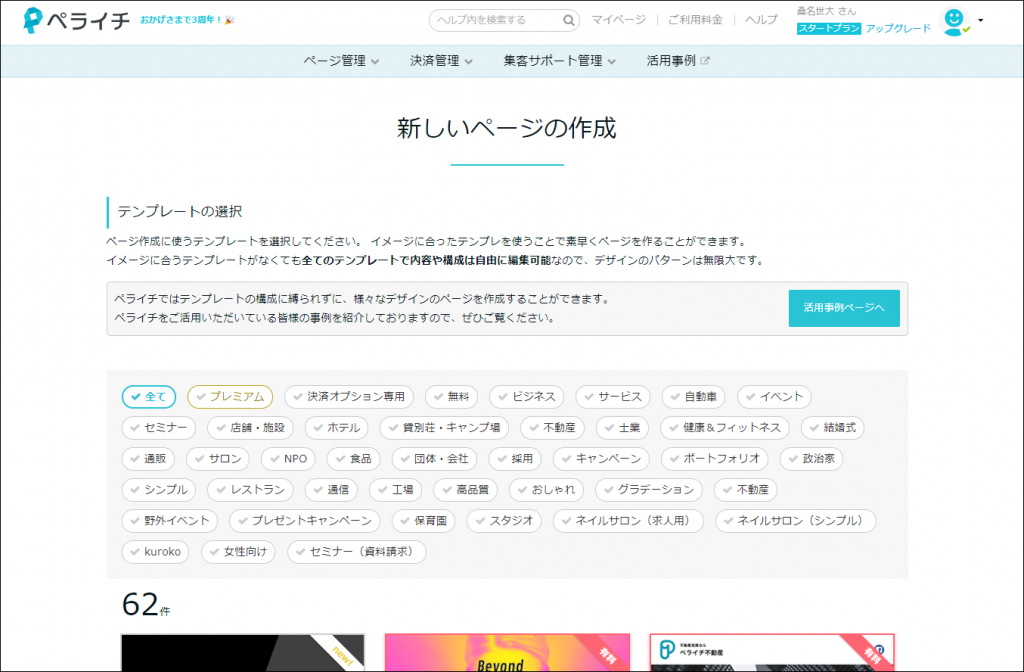Viewport: 1024px width, 672px height.
Task: Toggle the セミナー filter tag
Action: pyautogui.click(x=159, y=428)
